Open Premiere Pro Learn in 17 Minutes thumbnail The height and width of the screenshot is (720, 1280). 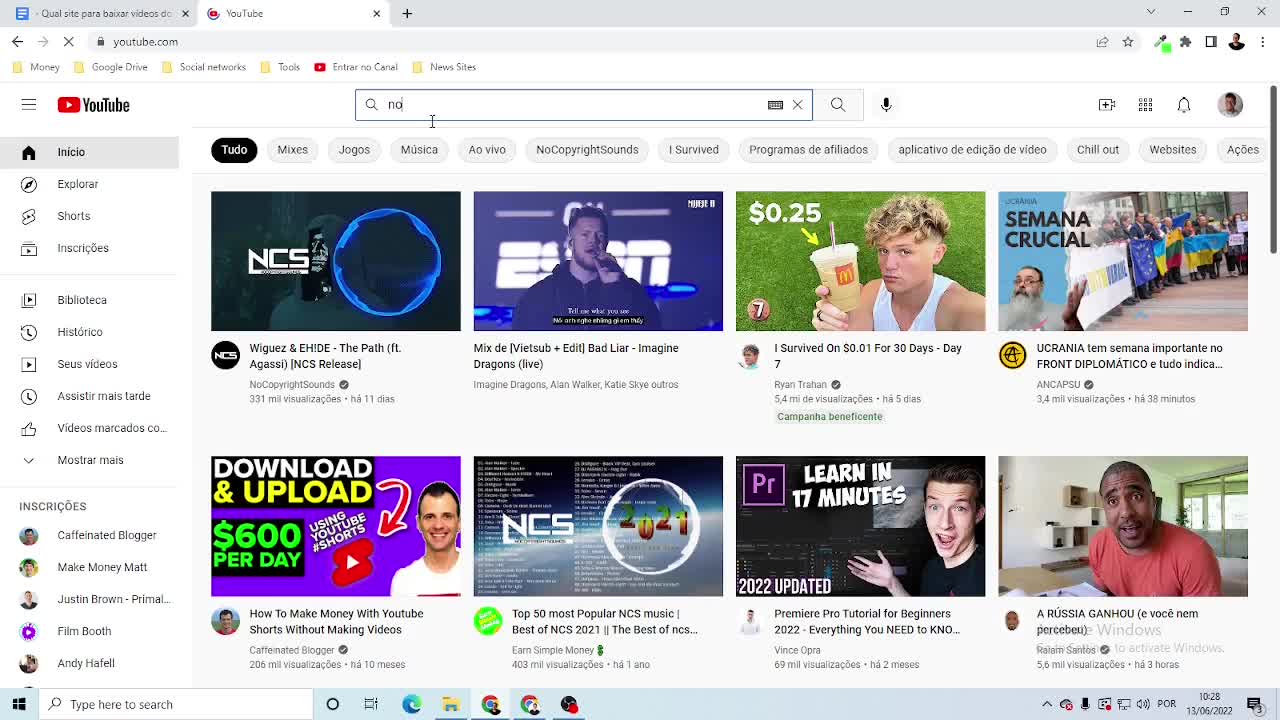(x=860, y=526)
